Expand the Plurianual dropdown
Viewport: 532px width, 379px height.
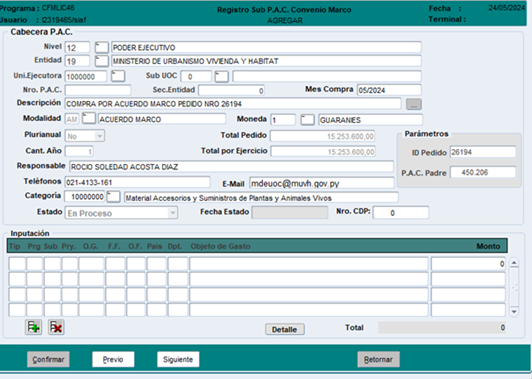coord(99,136)
